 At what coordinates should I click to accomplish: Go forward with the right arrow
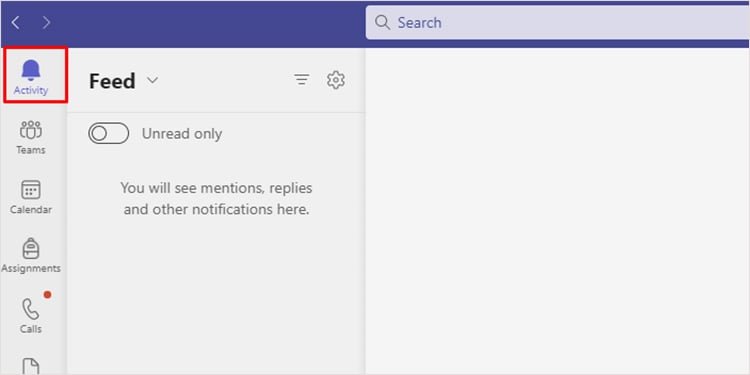46,22
